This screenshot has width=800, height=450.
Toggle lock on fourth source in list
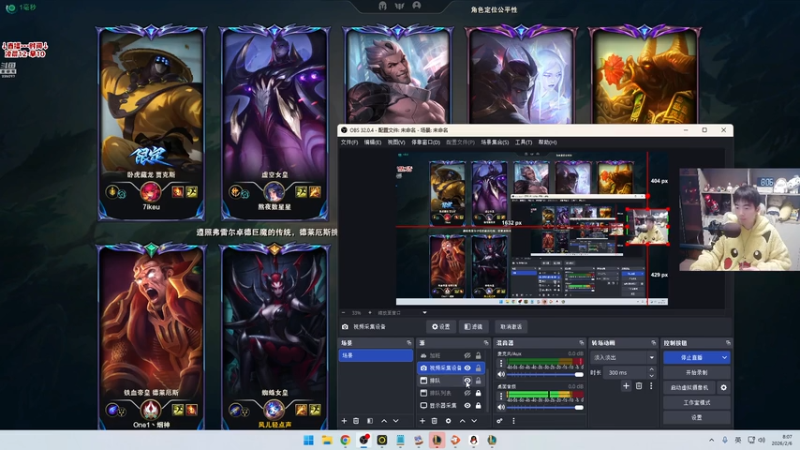coord(478,393)
